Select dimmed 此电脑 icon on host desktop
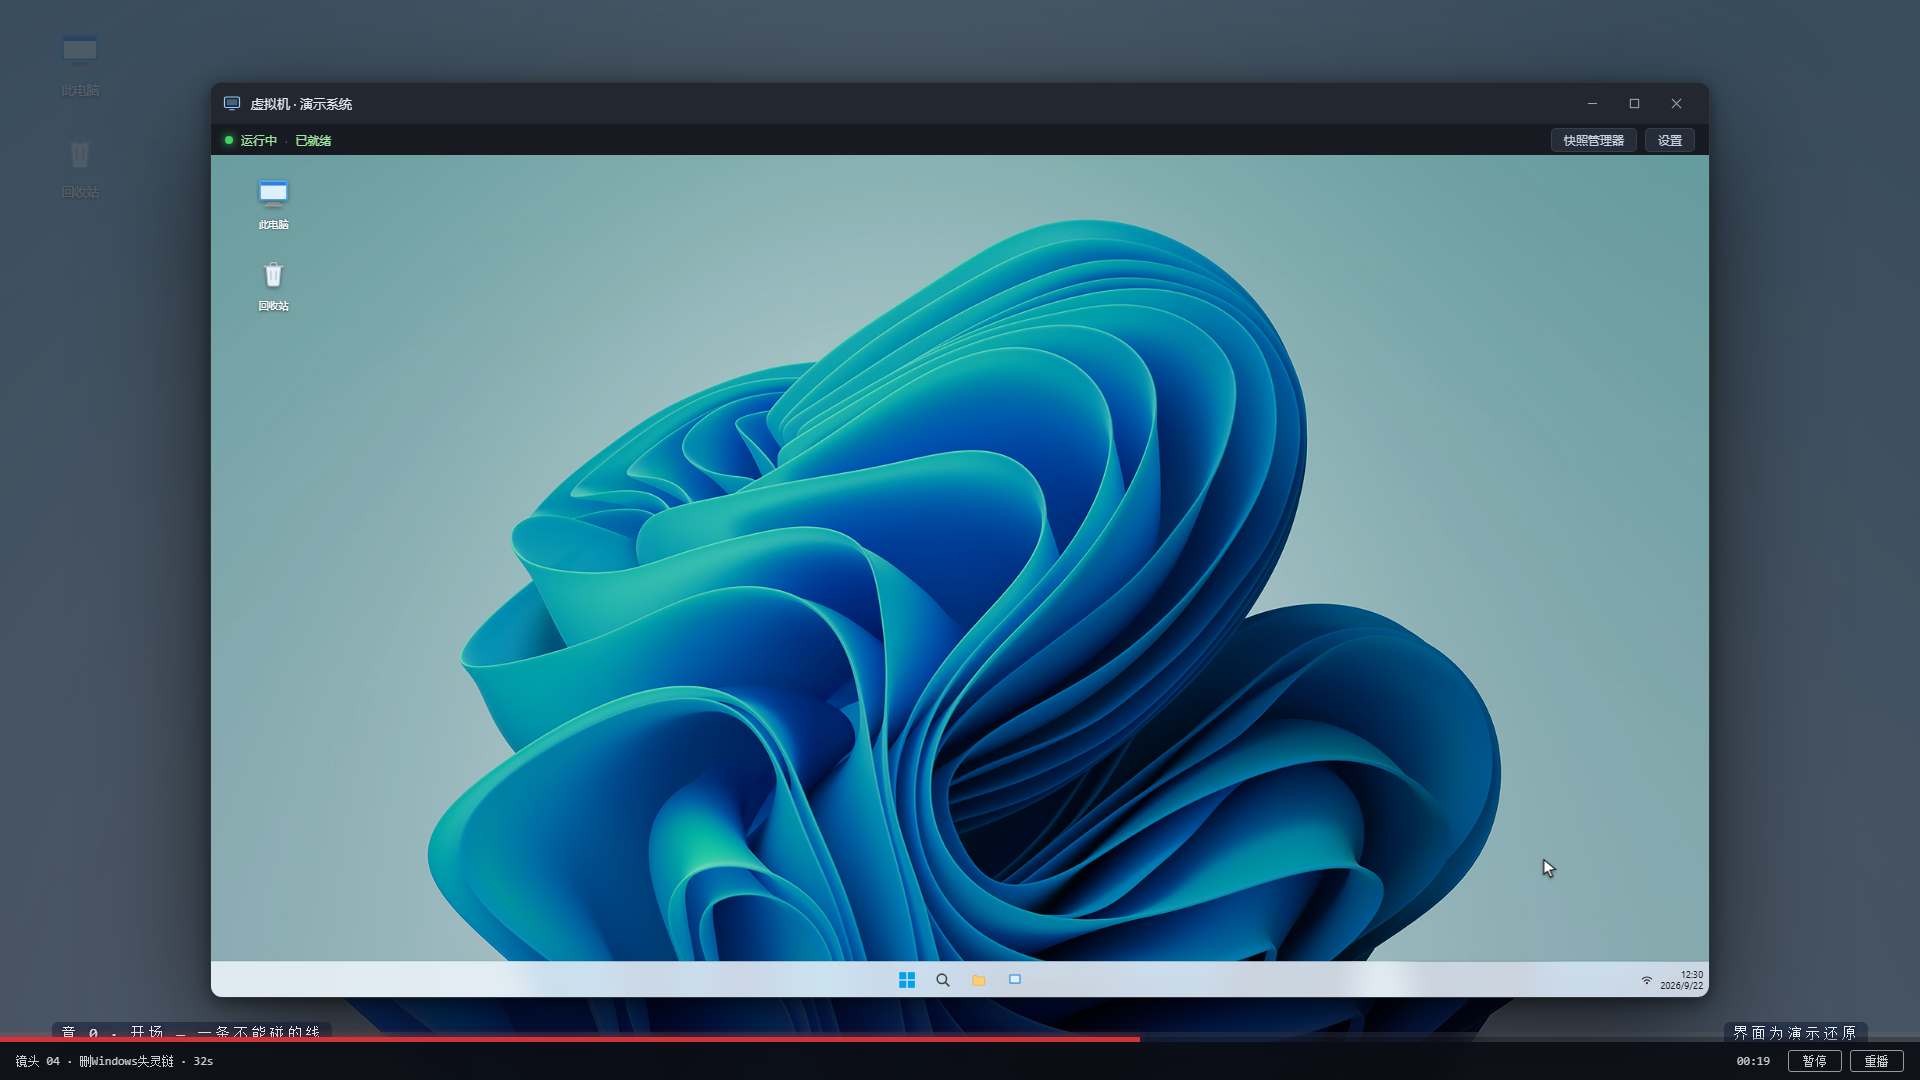1920x1080 pixels. pyautogui.click(x=80, y=66)
